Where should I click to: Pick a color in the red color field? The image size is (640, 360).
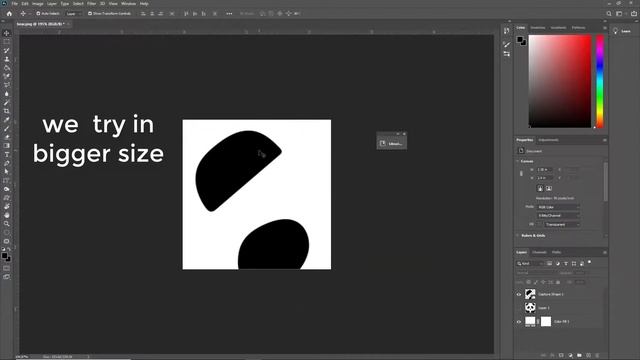(560, 82)
